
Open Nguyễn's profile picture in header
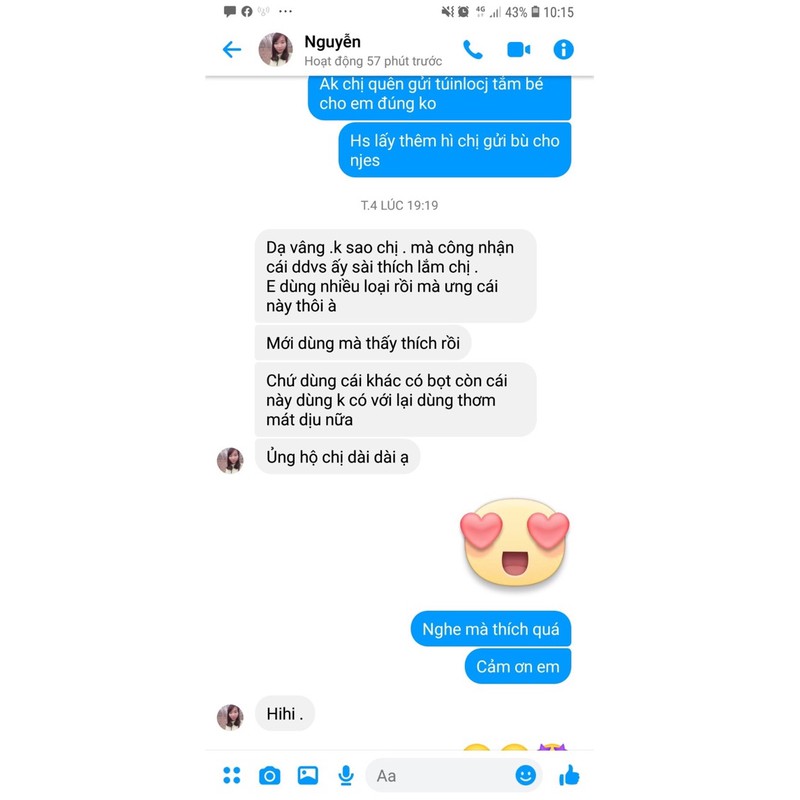click(276, 49)
